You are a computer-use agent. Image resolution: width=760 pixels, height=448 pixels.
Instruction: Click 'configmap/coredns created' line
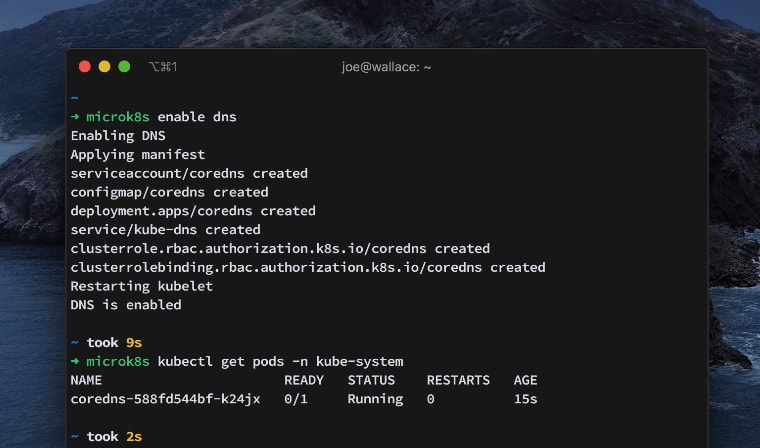pyautogui.click(x=169, y=192)
